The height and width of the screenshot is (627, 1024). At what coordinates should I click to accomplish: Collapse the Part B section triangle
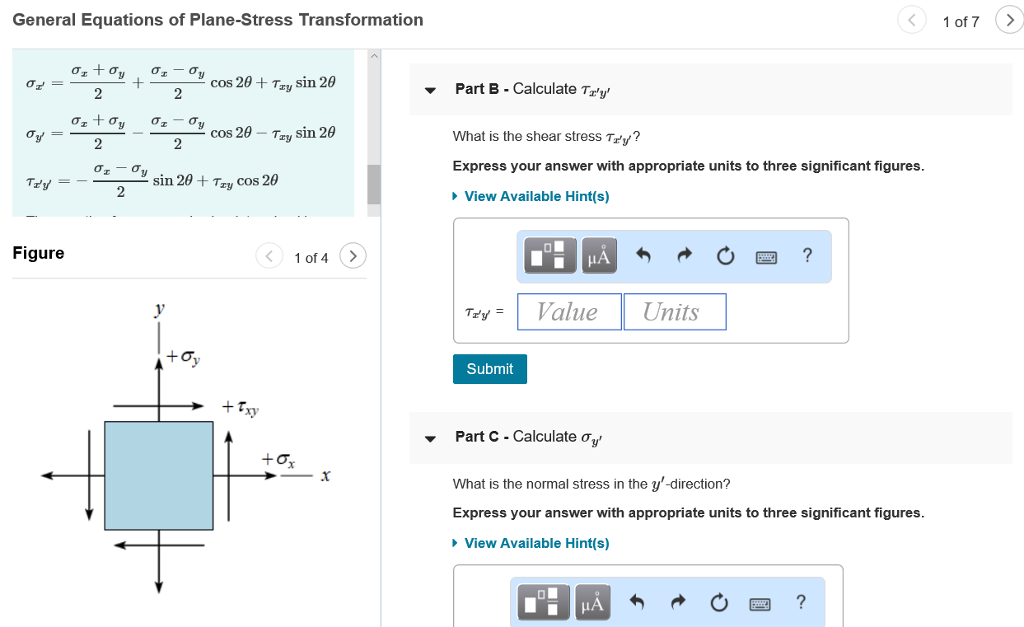(x=429, y=89)
